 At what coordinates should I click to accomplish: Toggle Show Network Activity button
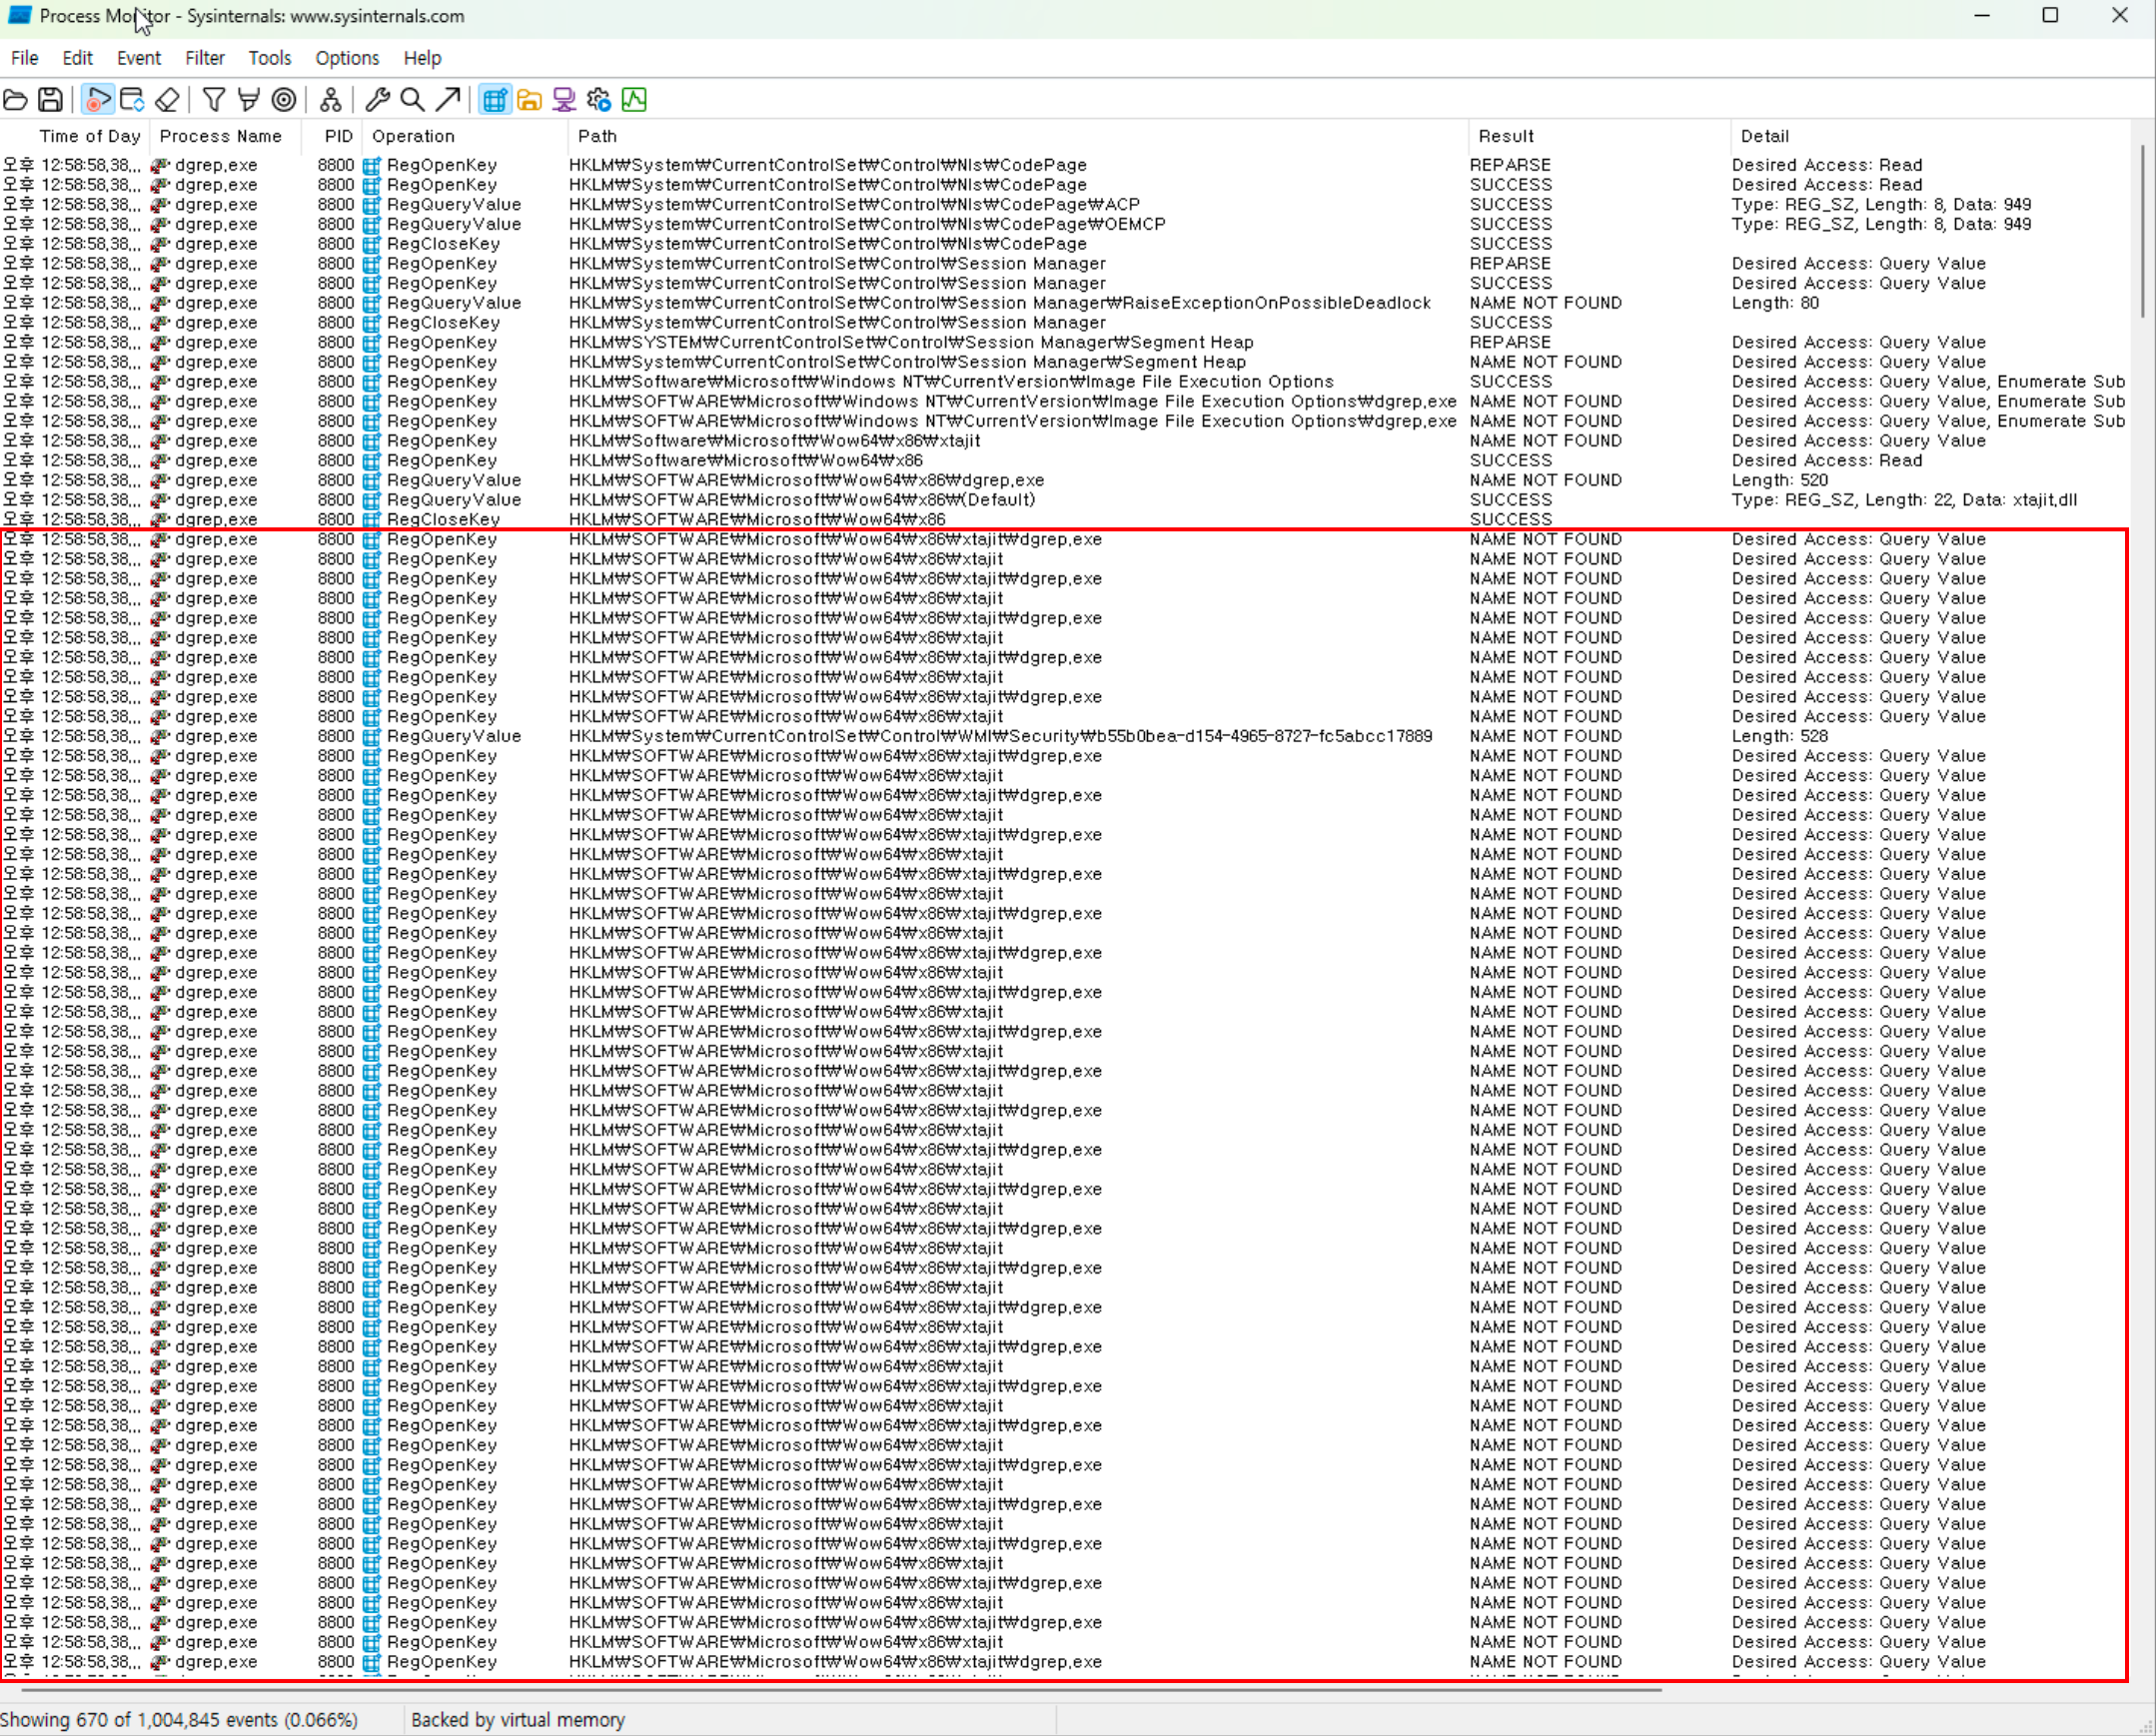(564, 100)
